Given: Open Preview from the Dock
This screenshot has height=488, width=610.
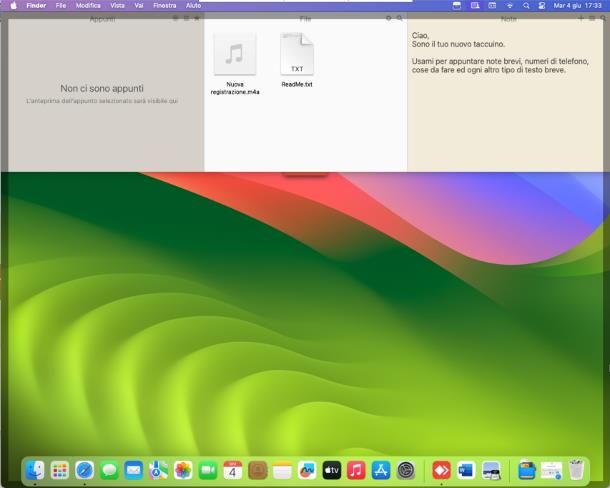Looking at the screenshot, I should (x=491, y=470).
